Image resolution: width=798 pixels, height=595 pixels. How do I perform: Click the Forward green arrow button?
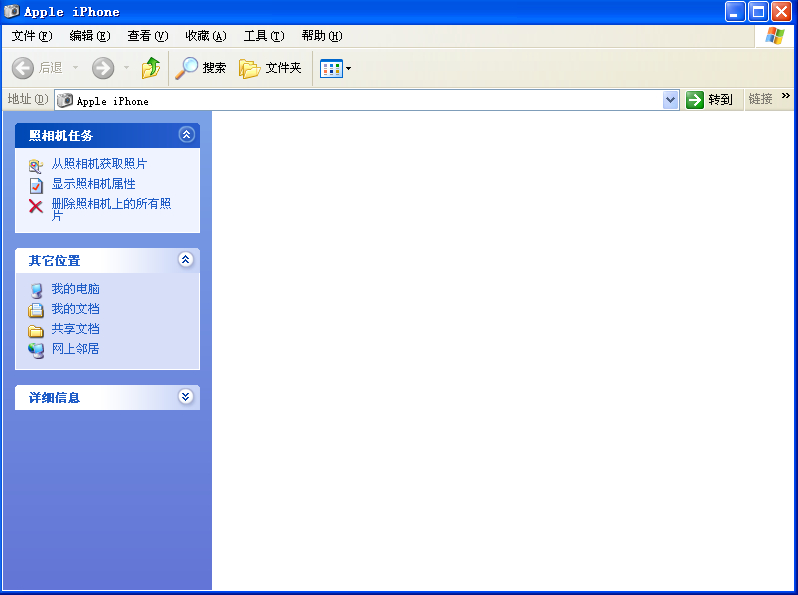pos(103,68)
